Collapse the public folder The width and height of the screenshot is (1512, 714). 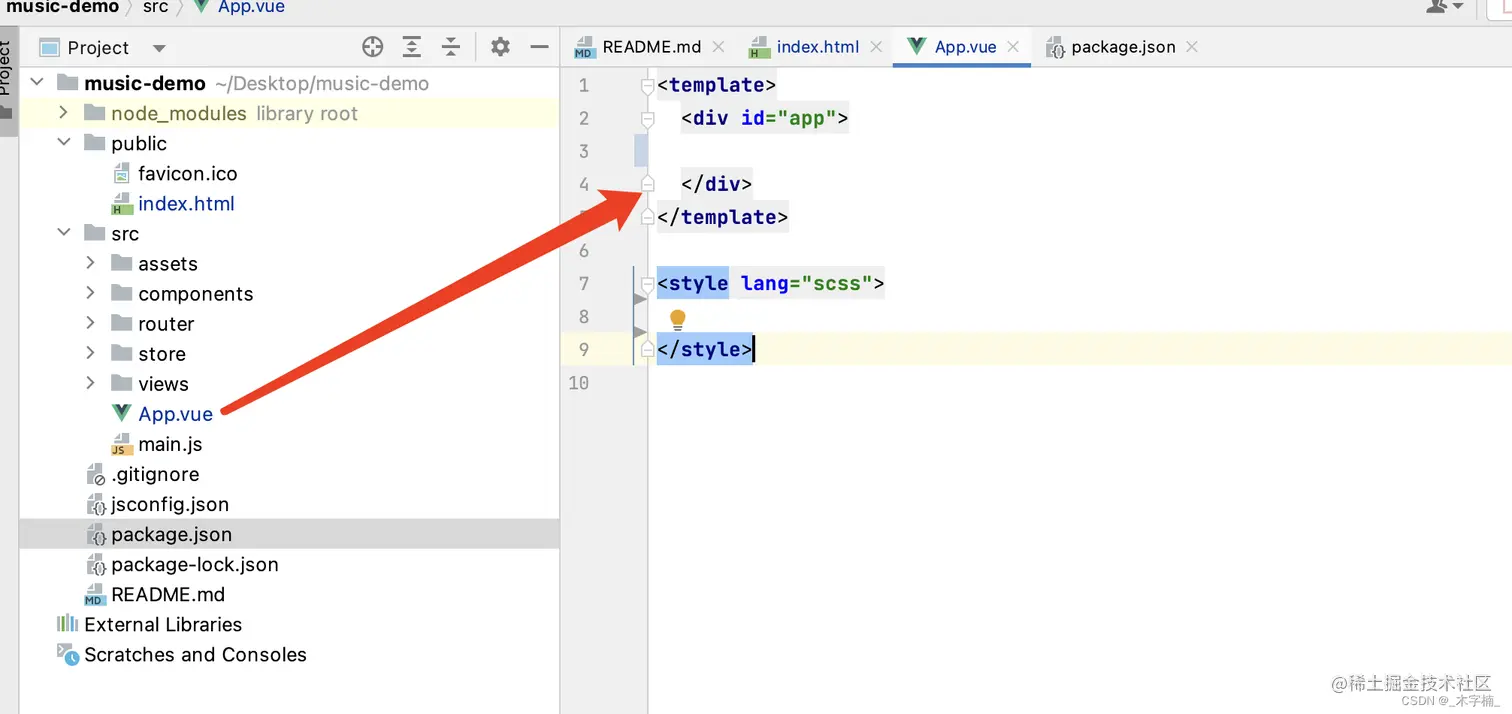(x=64, y=143)
